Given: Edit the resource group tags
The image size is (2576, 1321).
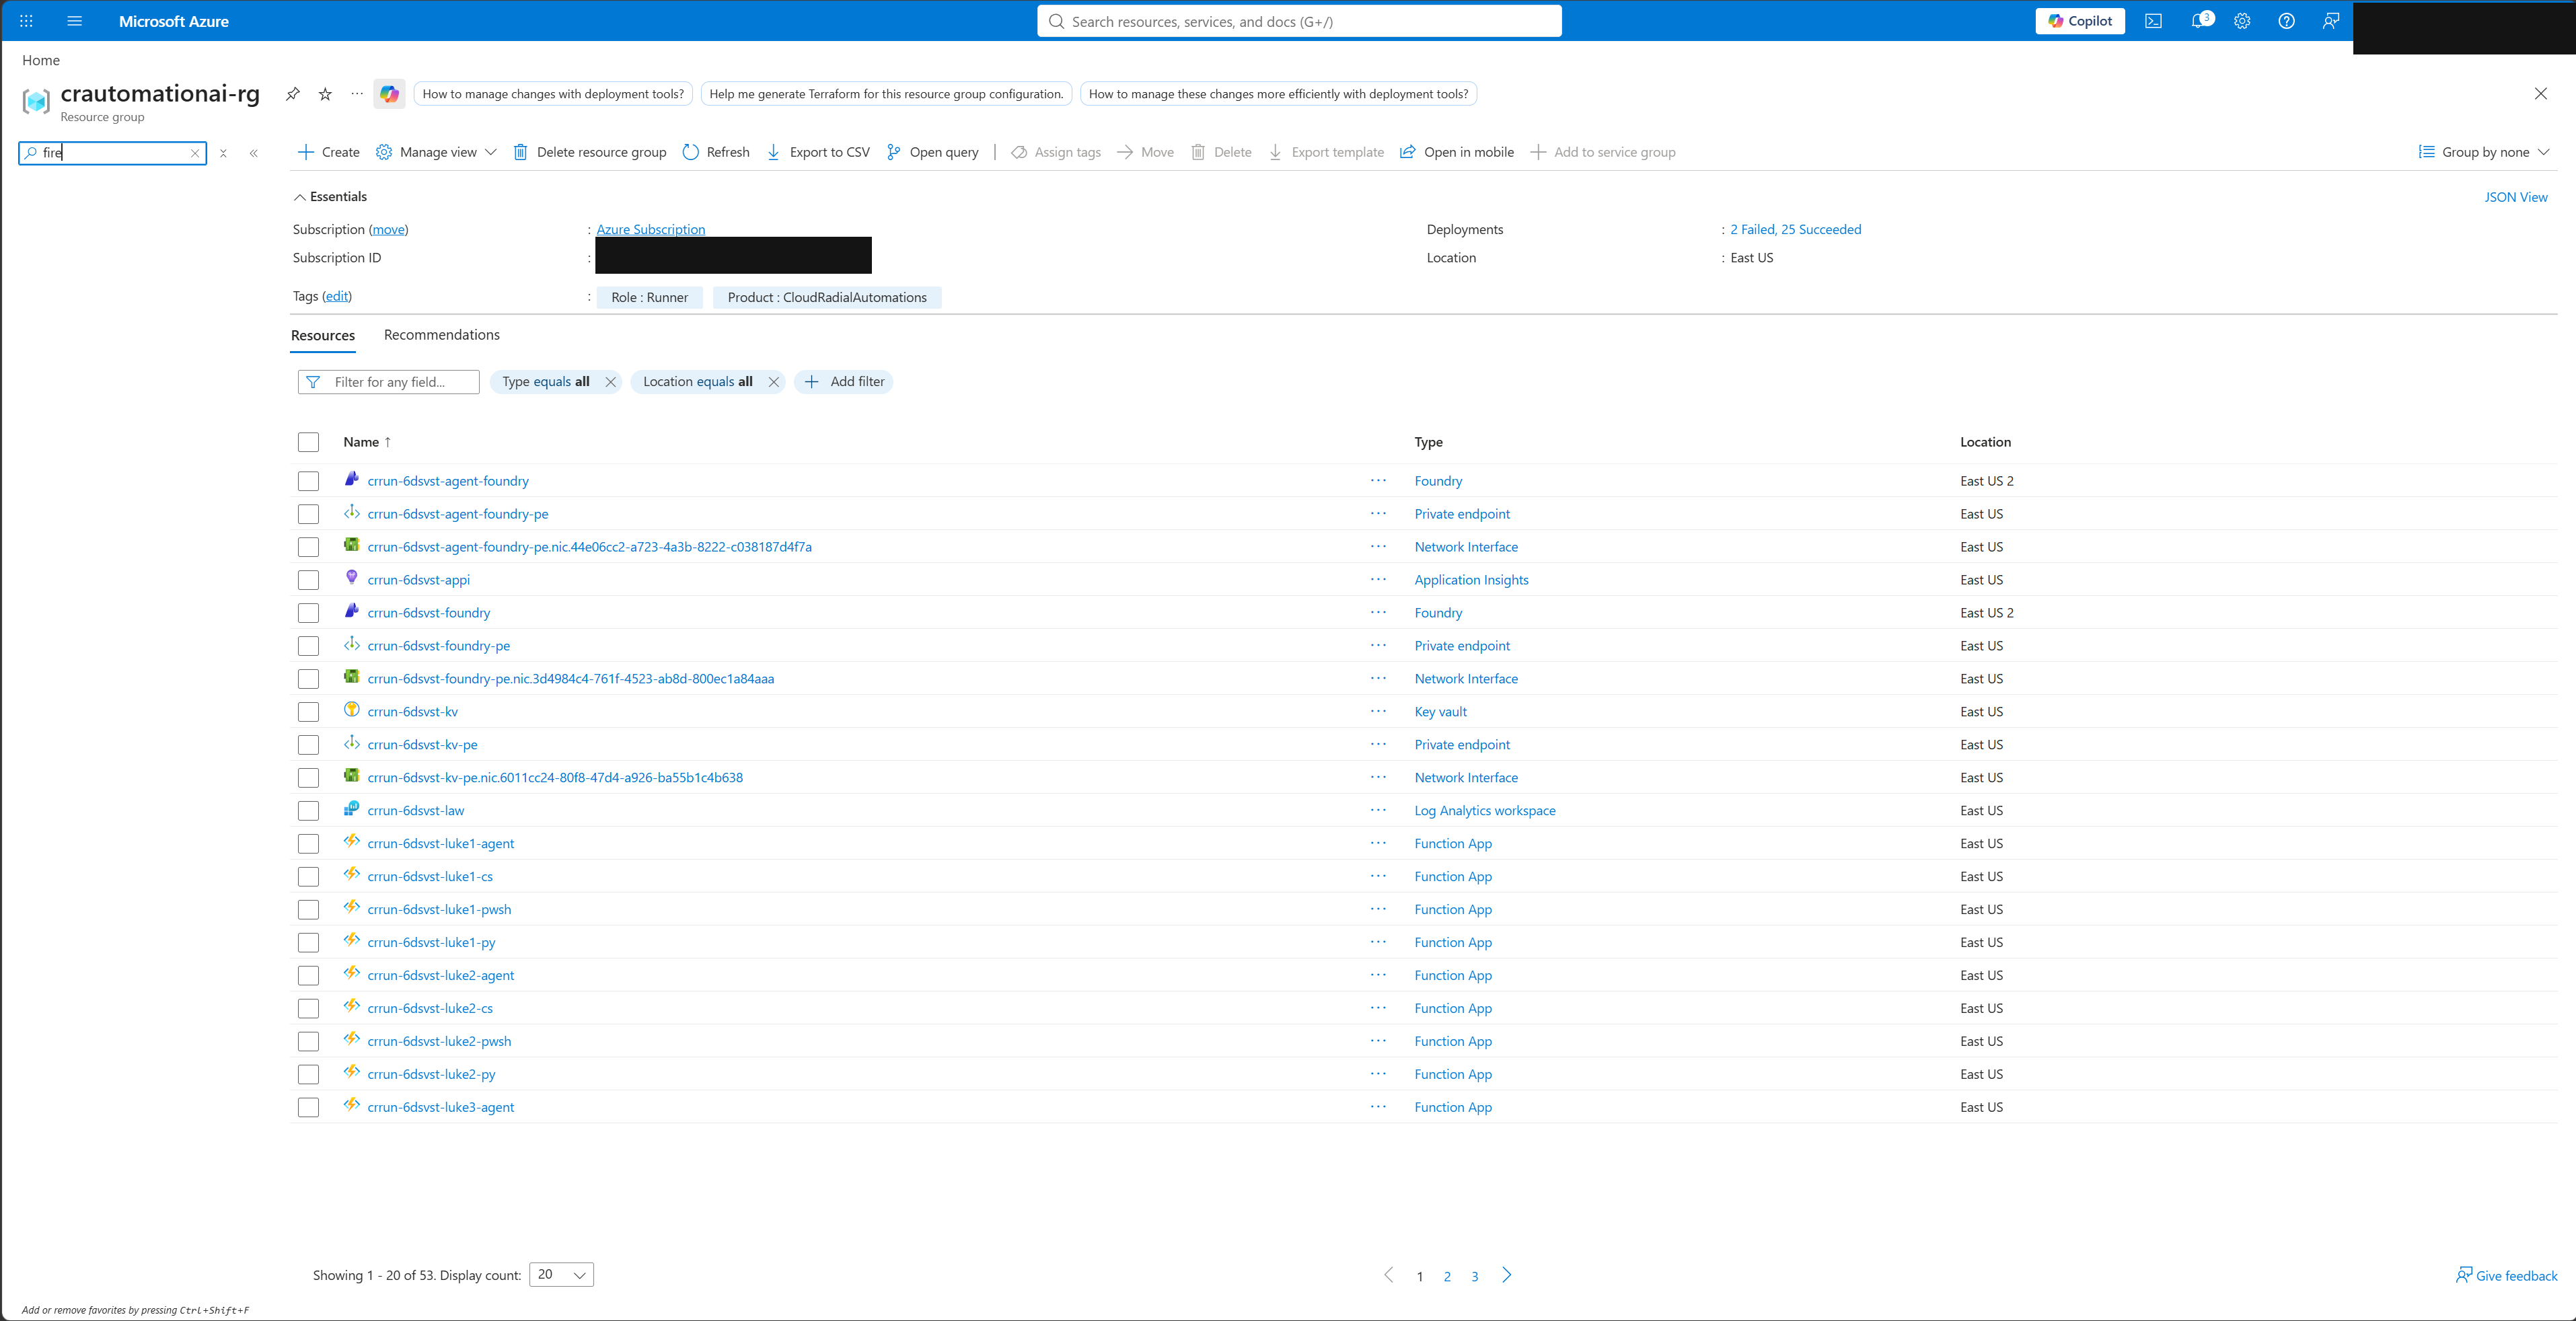Looking at the screenshot, I should (x=337, y=296).
